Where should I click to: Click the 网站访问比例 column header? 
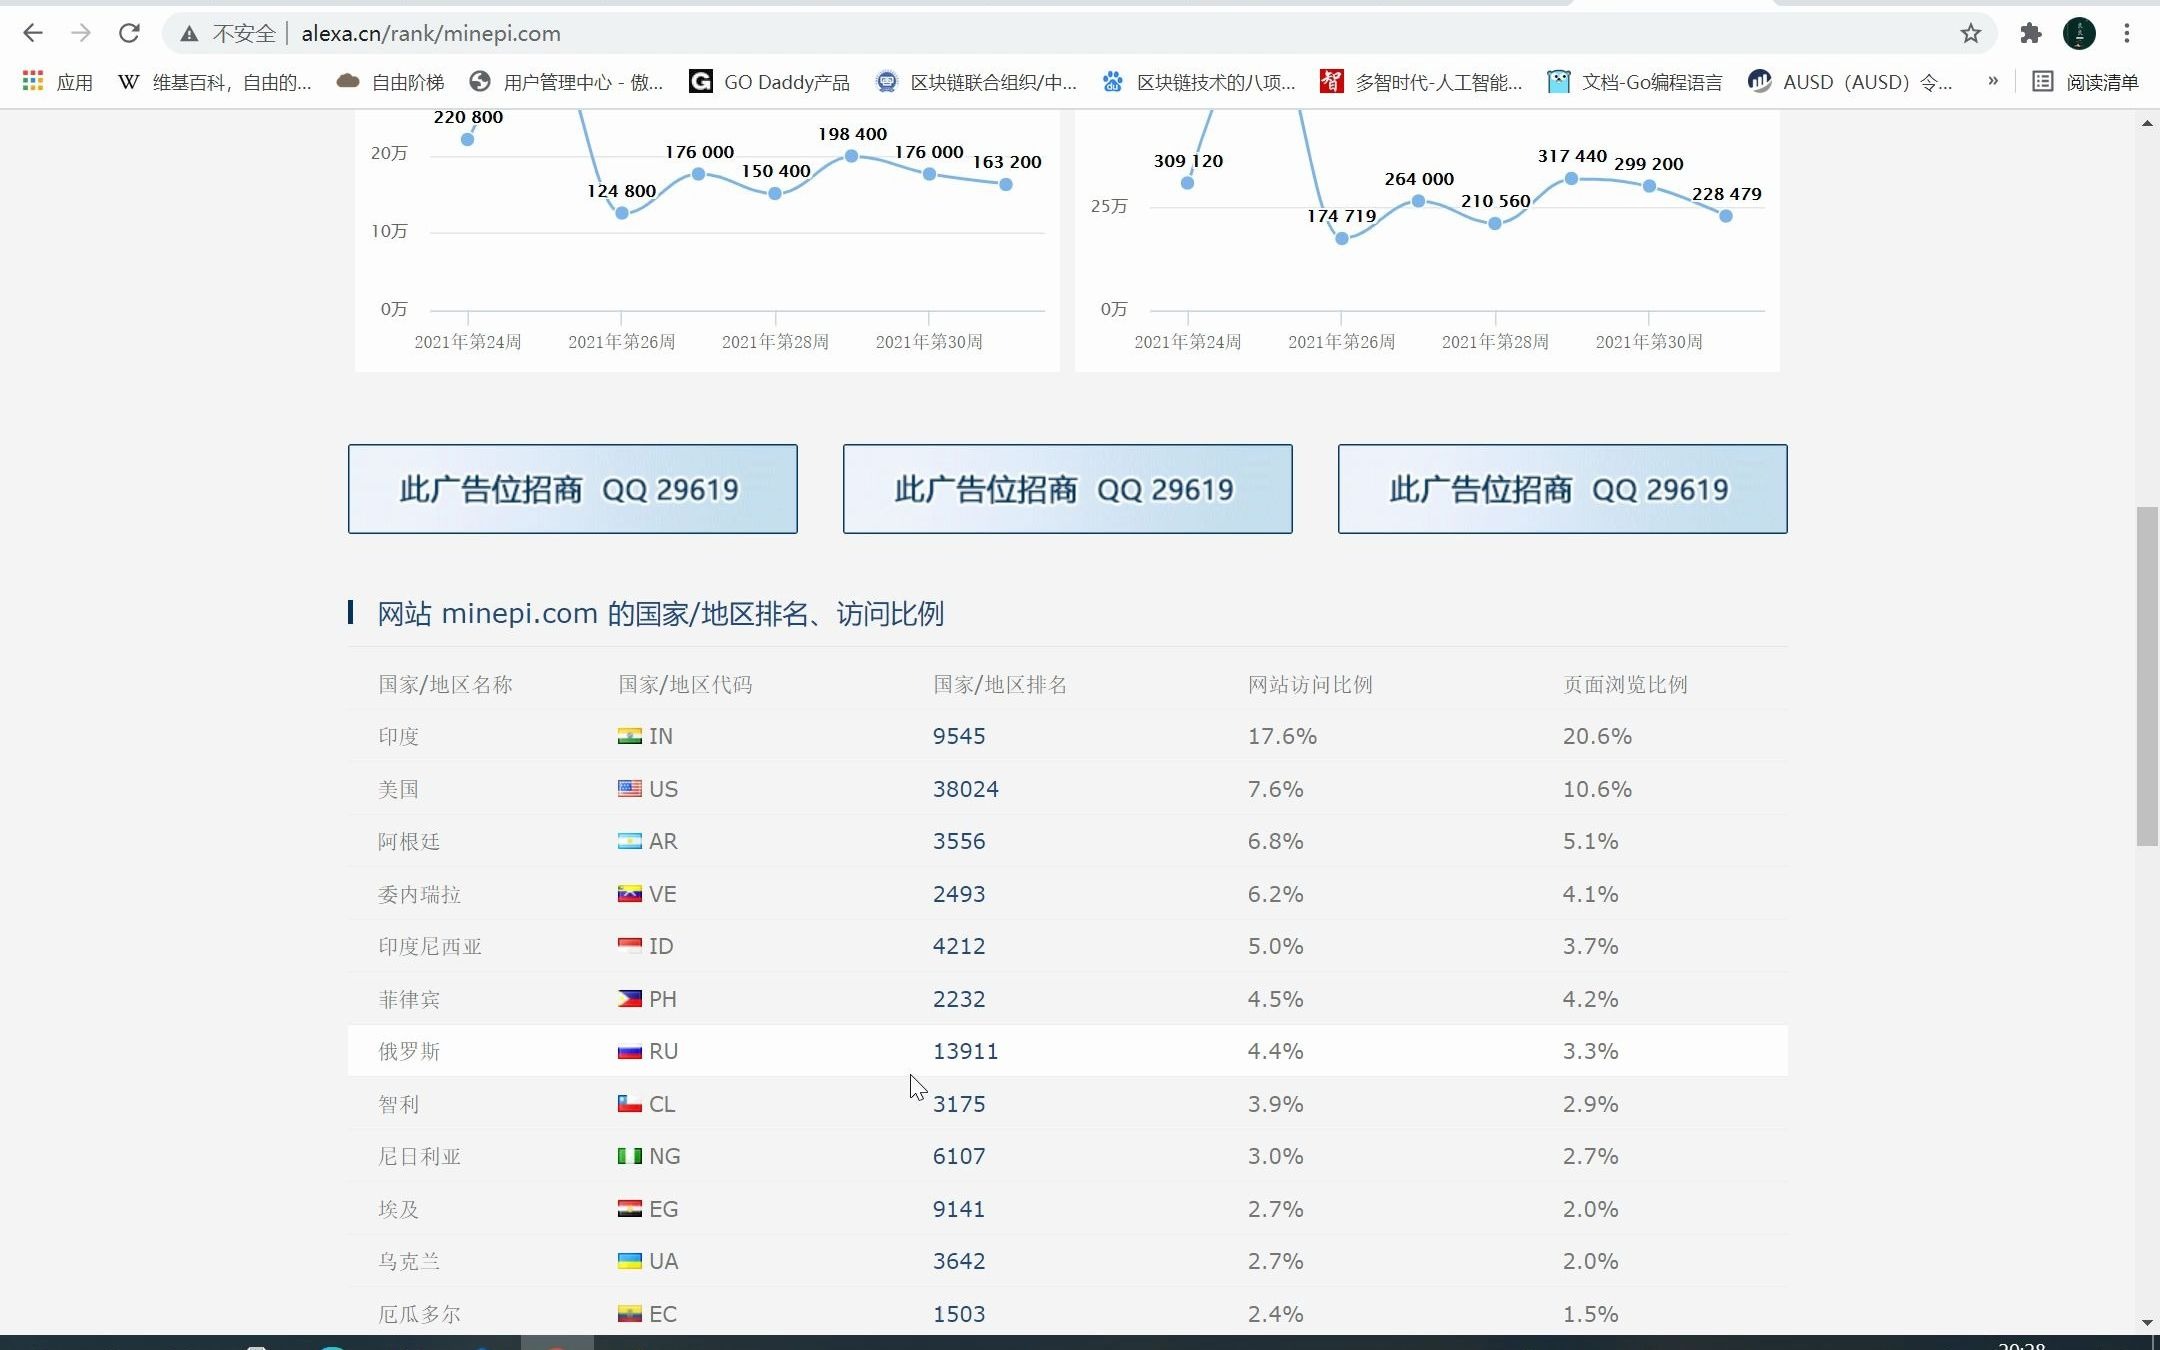pos(1310,685)
